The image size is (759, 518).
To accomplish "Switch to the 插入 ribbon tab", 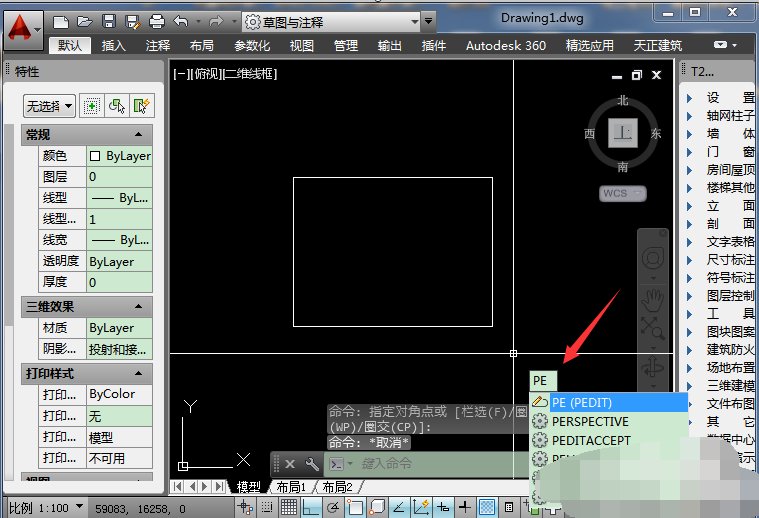I will click(114, 45).
